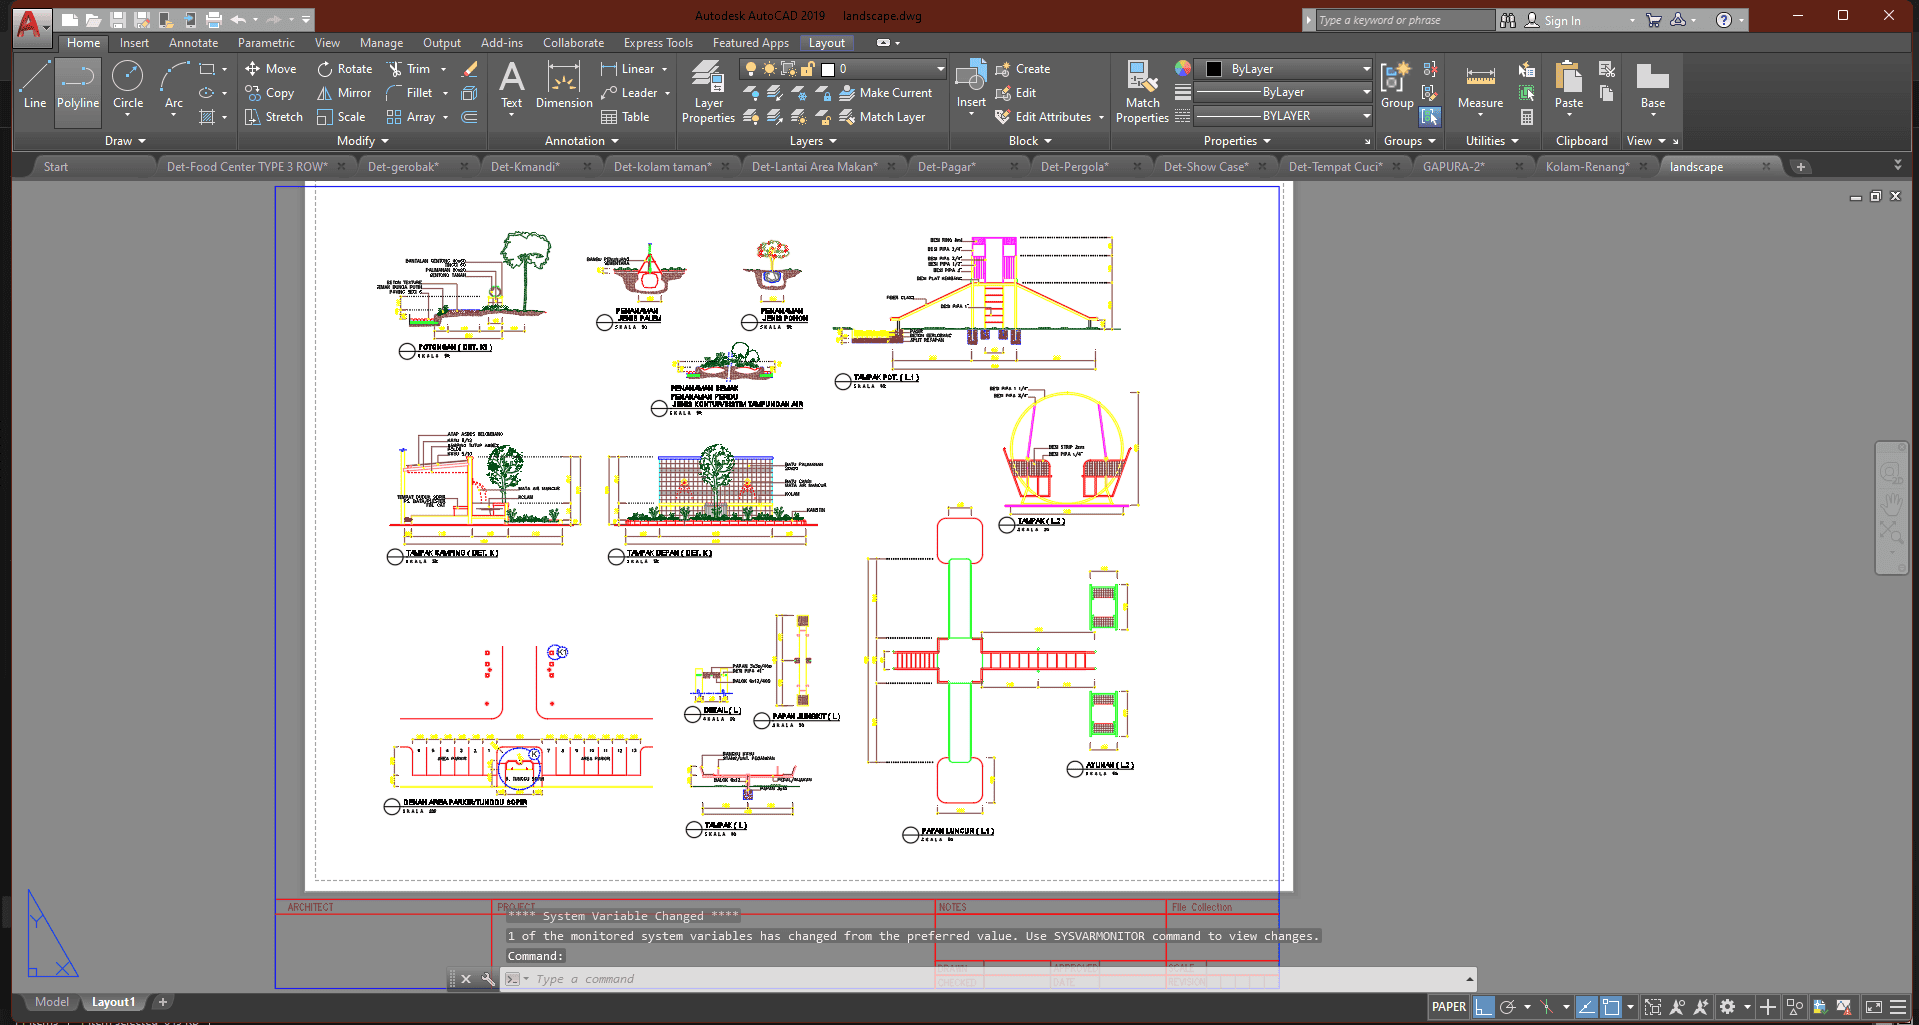
Task: Activate the Mirror tool
Action: click(345, 93)
